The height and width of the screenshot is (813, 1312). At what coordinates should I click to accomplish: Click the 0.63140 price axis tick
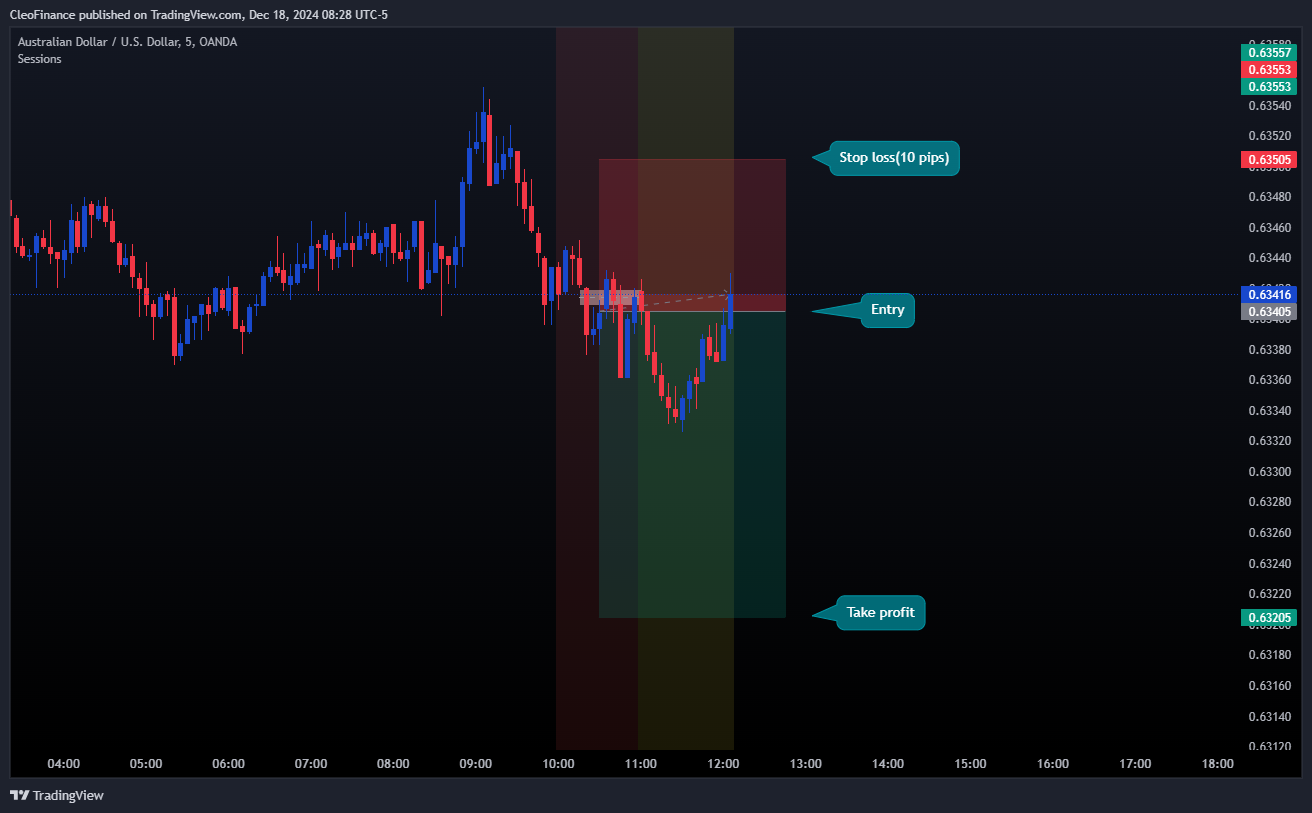pos(1269,716)
